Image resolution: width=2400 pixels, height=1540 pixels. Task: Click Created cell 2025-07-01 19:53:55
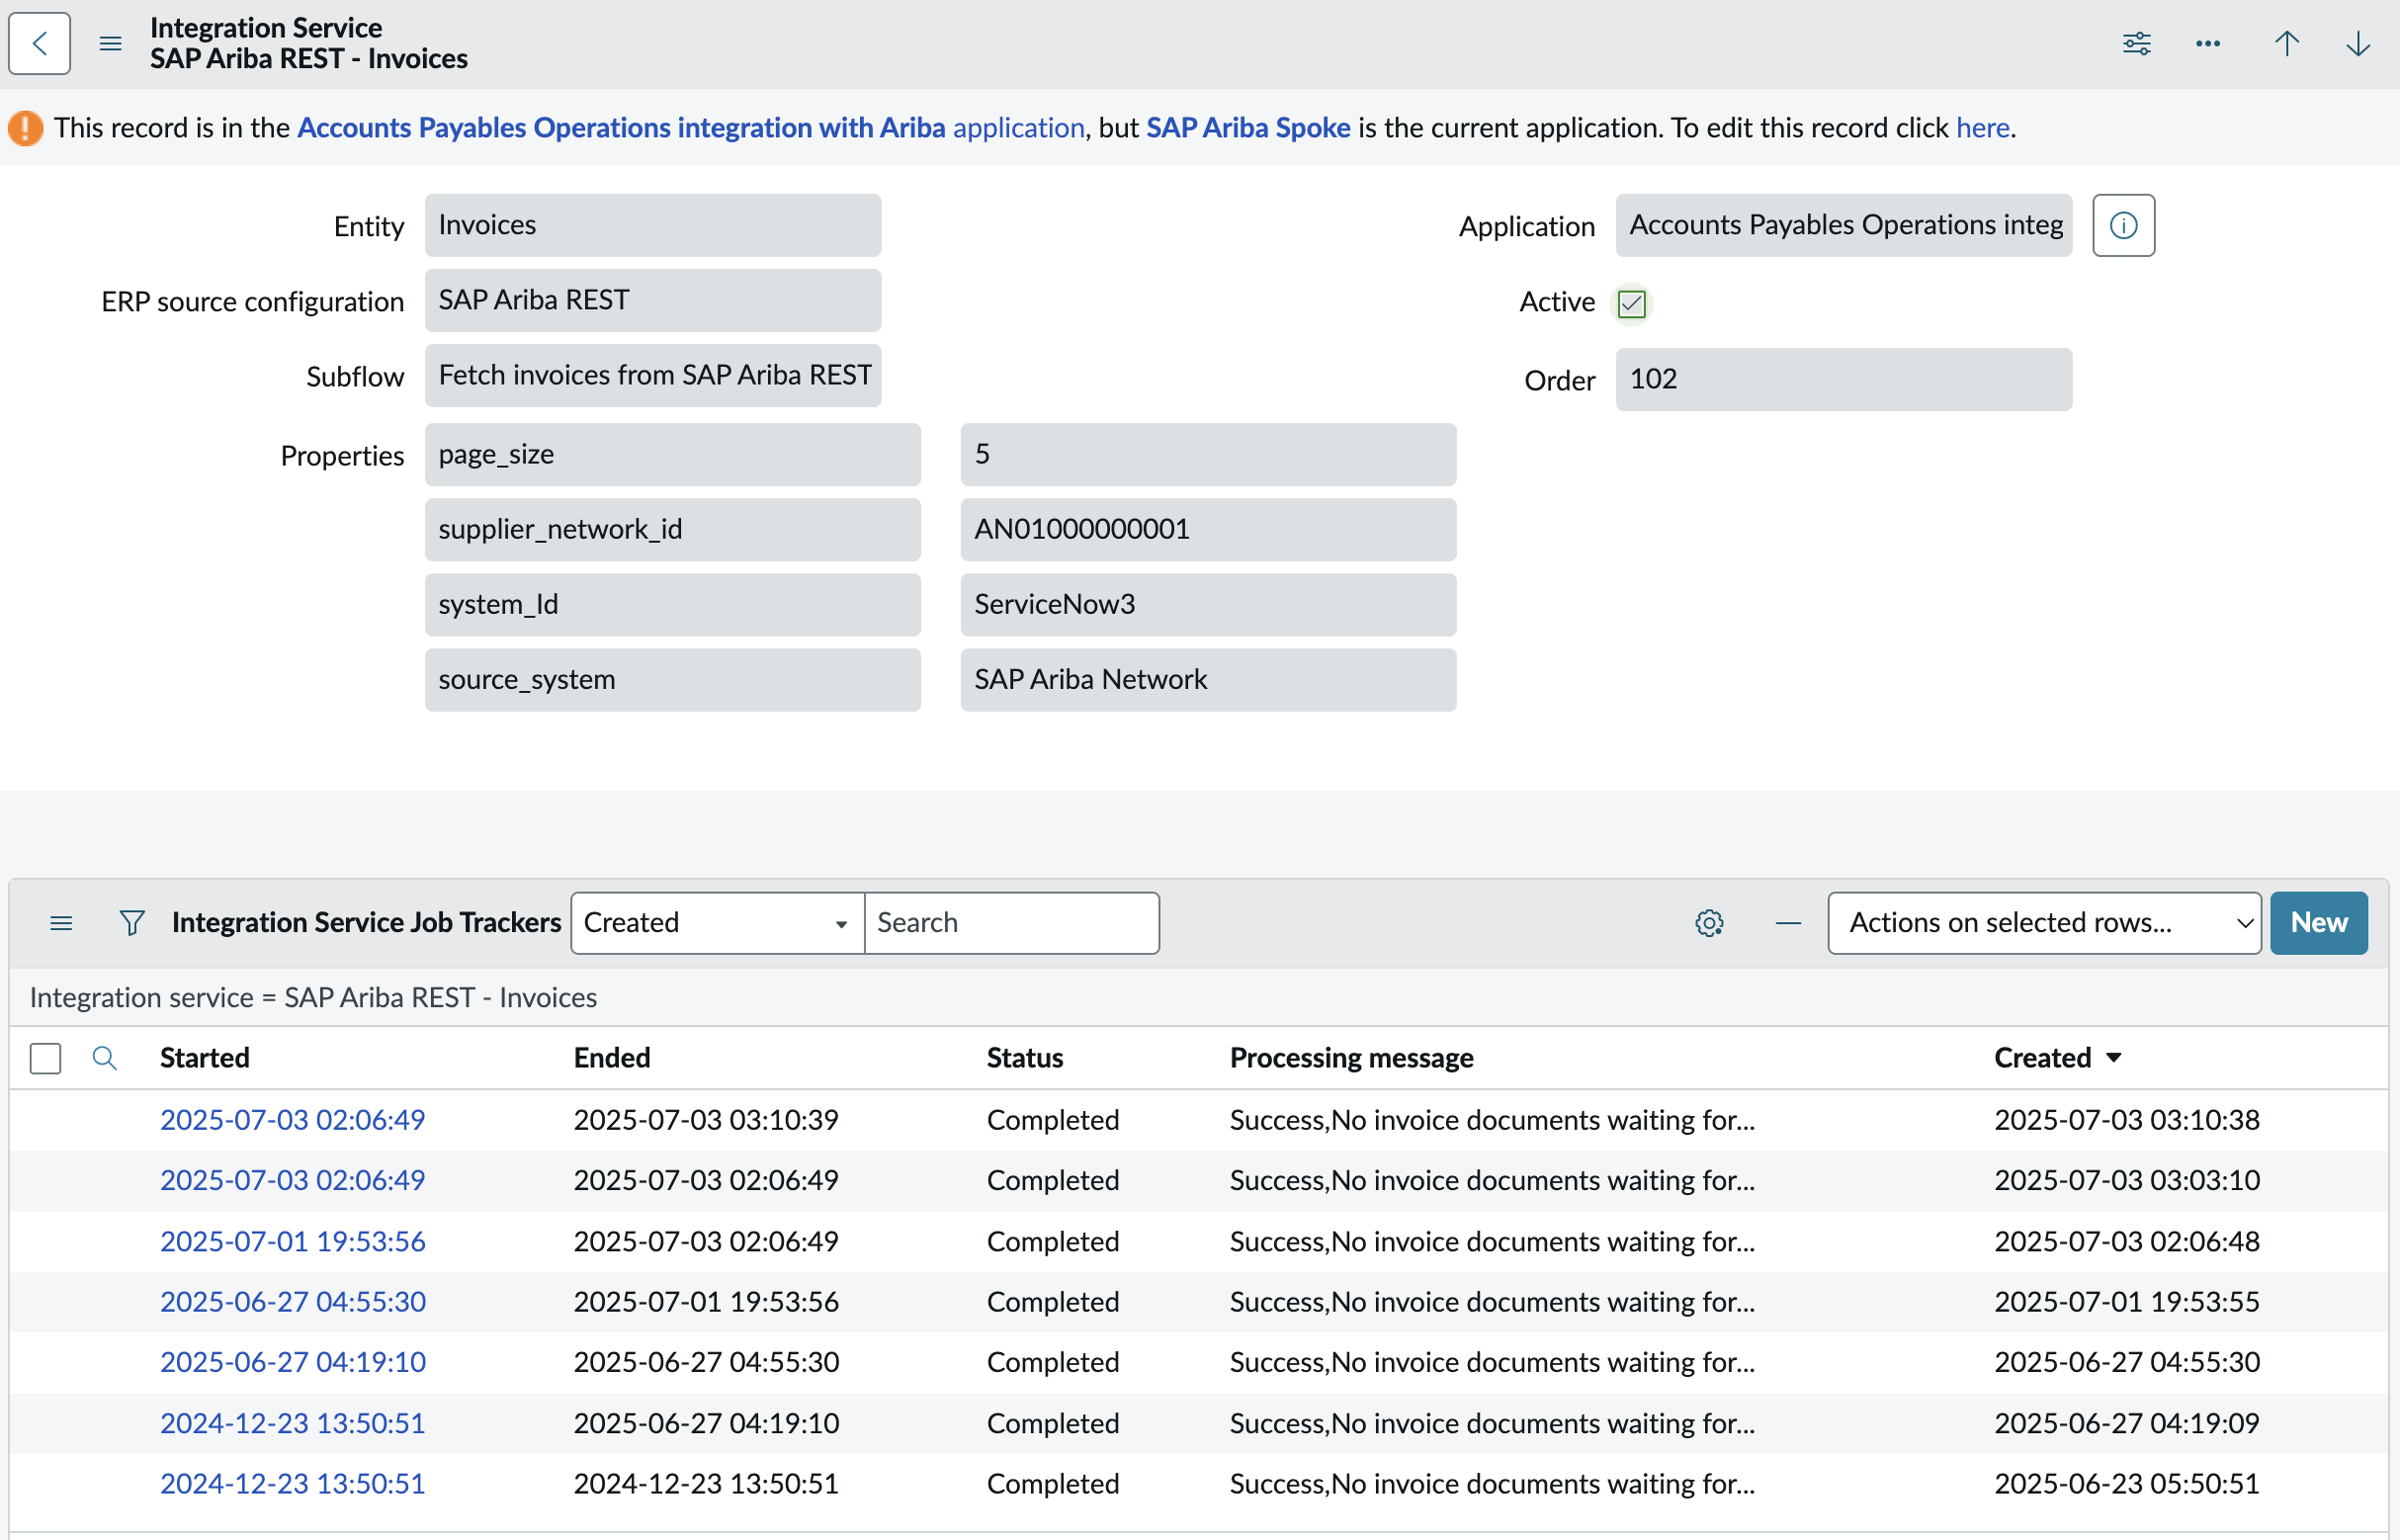point(2127,1301)
